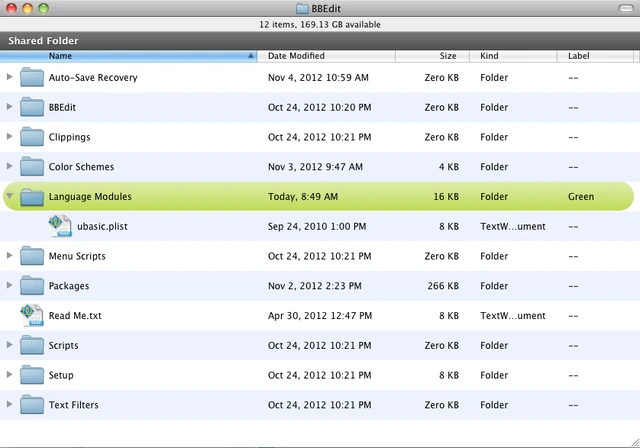Image resolution: width=640 pixels, height=448 pixels.
Task: Click the Menu Scripts folder icon
Action: pos(32,256)
